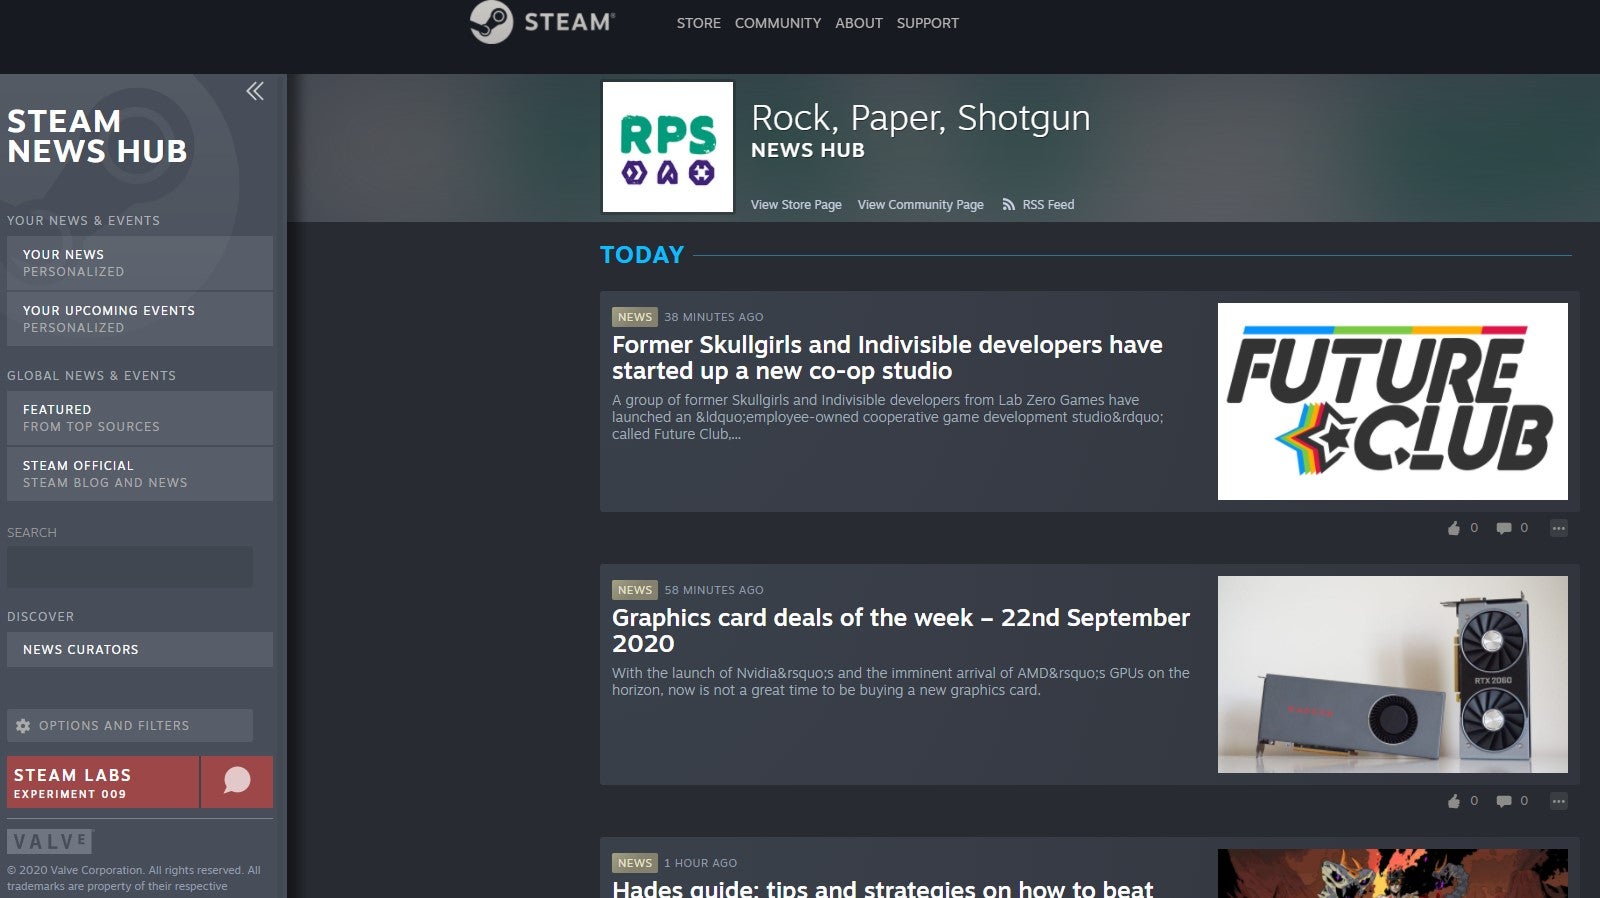Open the Future Club article thumbnail
The height and width of the screenshot is (898, 1600).
1392,401
